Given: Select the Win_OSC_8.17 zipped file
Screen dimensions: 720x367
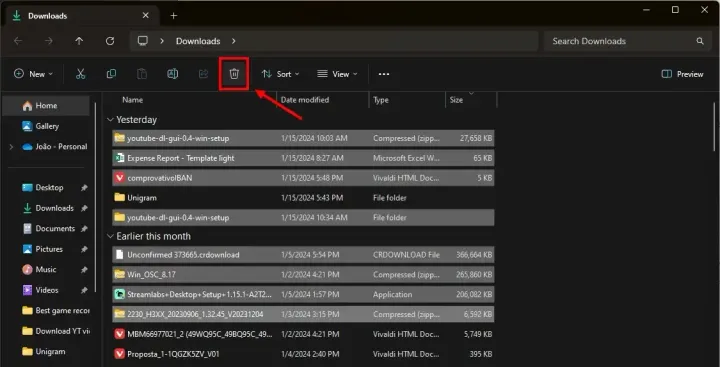Looking at the screenshot, I should [x=303, y=275].
